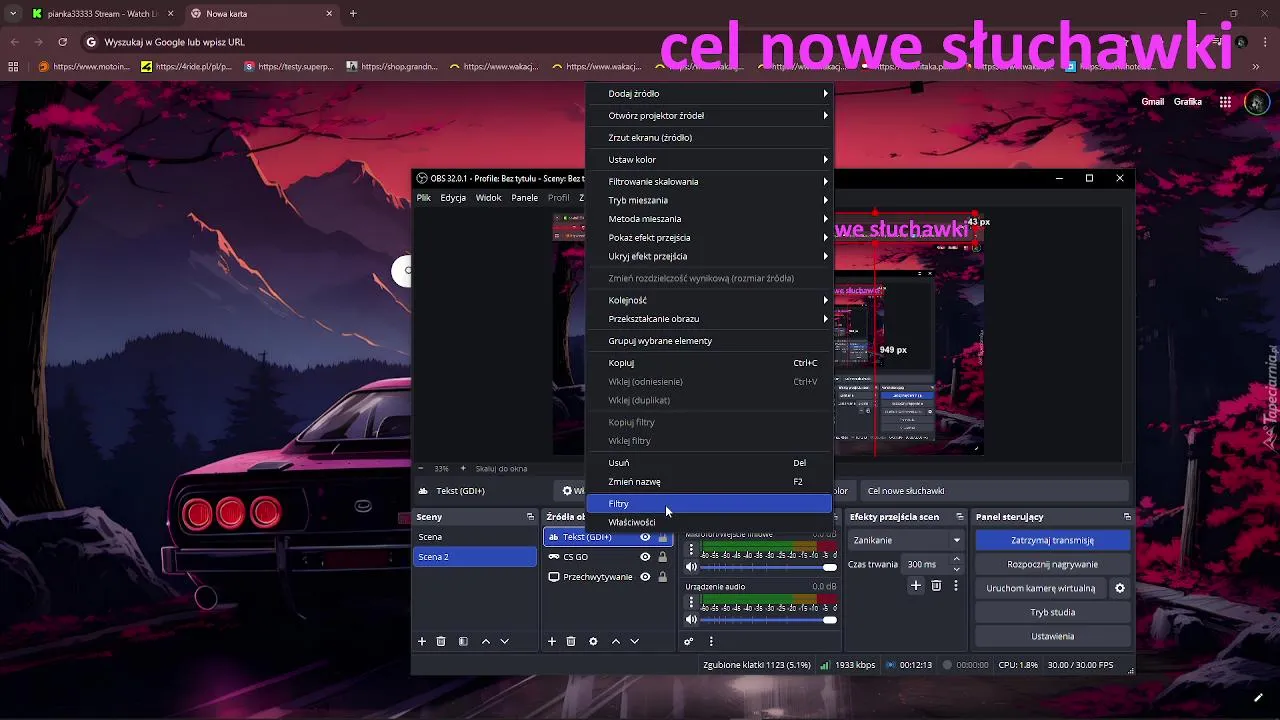Select Zmień nazwę context menu entry

[710, 481]
